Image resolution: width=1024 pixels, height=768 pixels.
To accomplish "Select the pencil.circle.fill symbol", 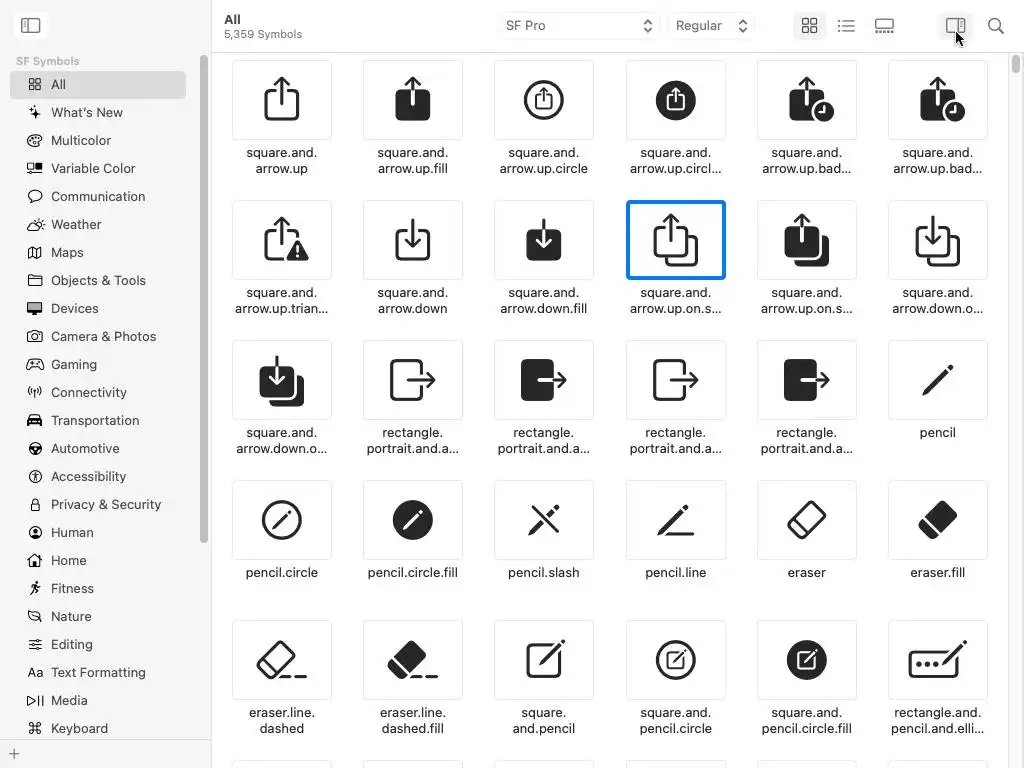I will [413, 520].
